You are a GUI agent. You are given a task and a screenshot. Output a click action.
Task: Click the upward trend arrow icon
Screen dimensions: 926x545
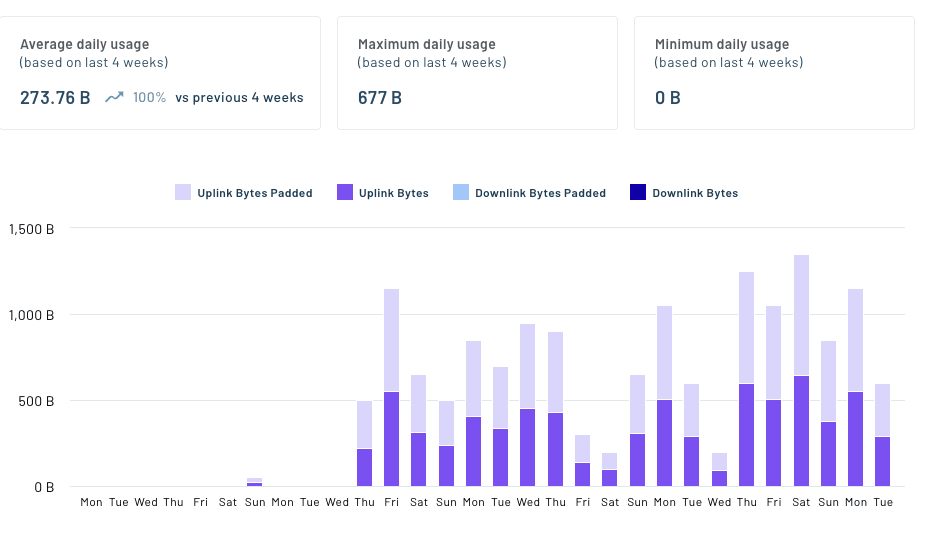[114, 97]
